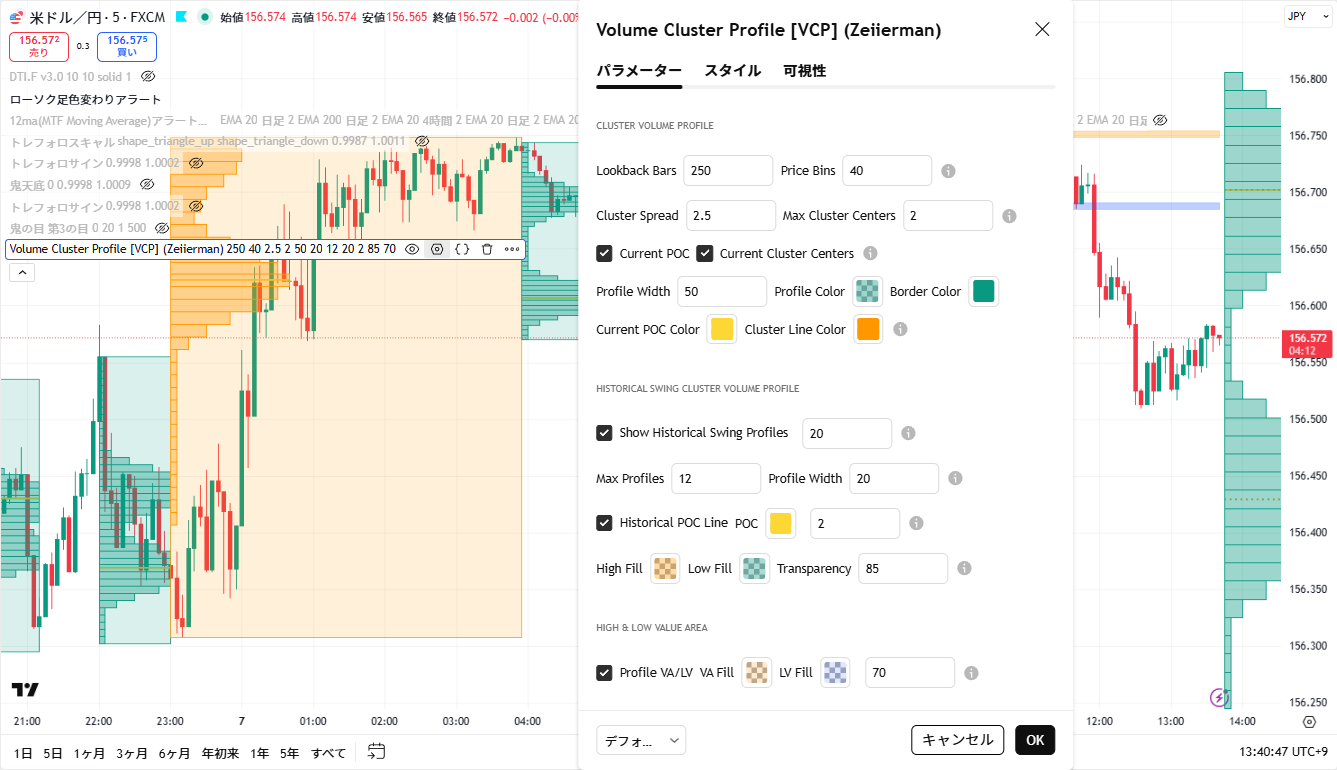
Task: Switch to the 可視性 tab
Action: click(804, 71)
